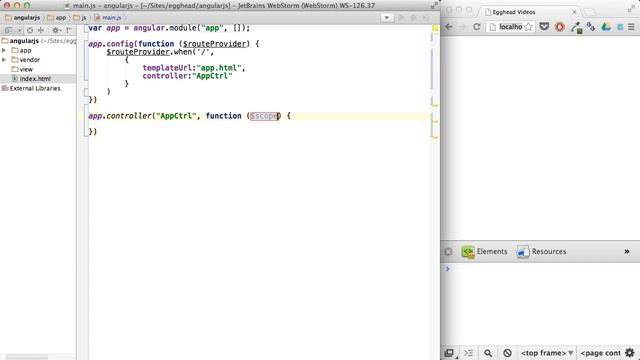
Task: Open the run configuration dropdown in WebStorm
Action: (387, 18)
